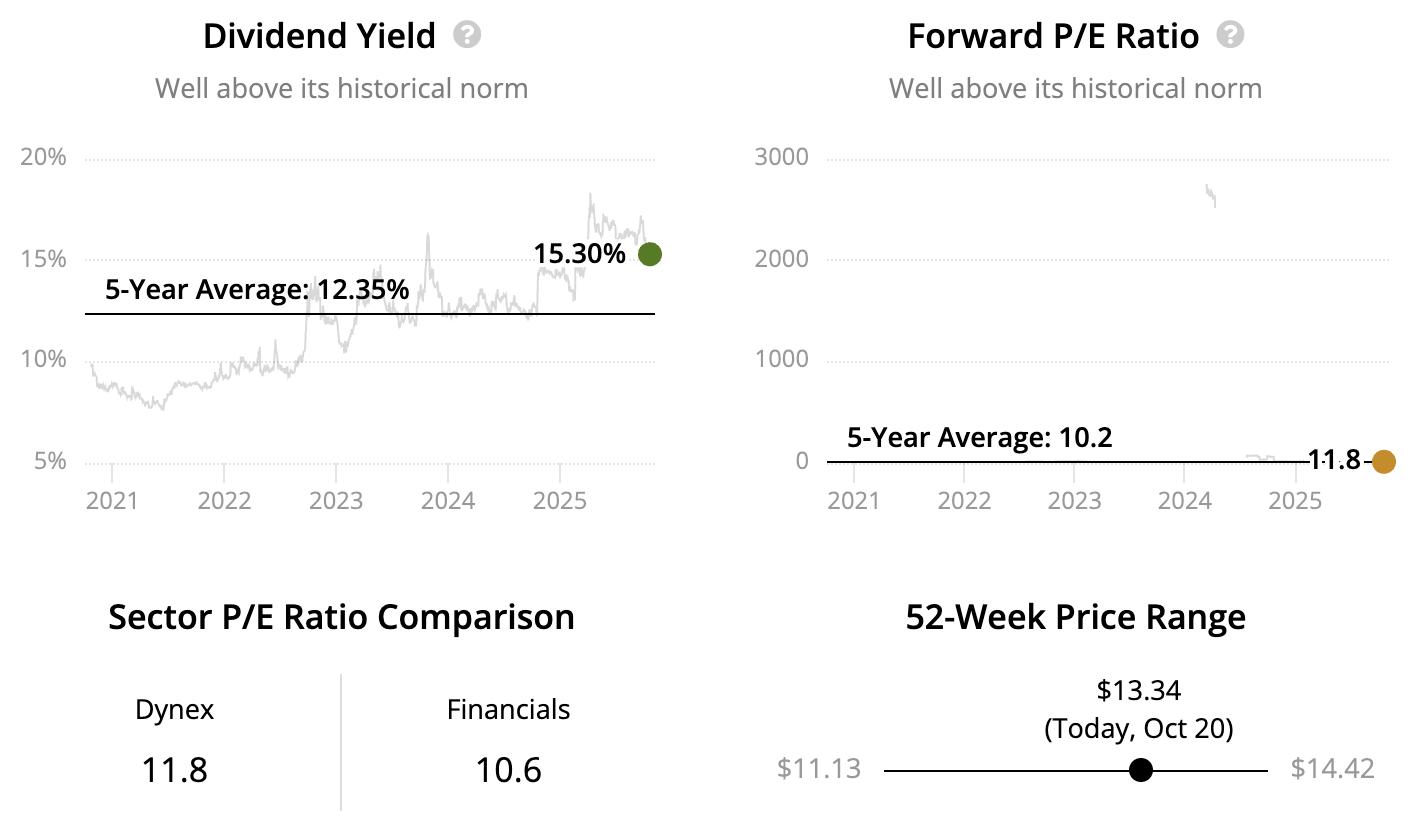1424x834 pixels.
Task: Click the orange 11.8 P/E marker dot
Action: coord(1383,461)
